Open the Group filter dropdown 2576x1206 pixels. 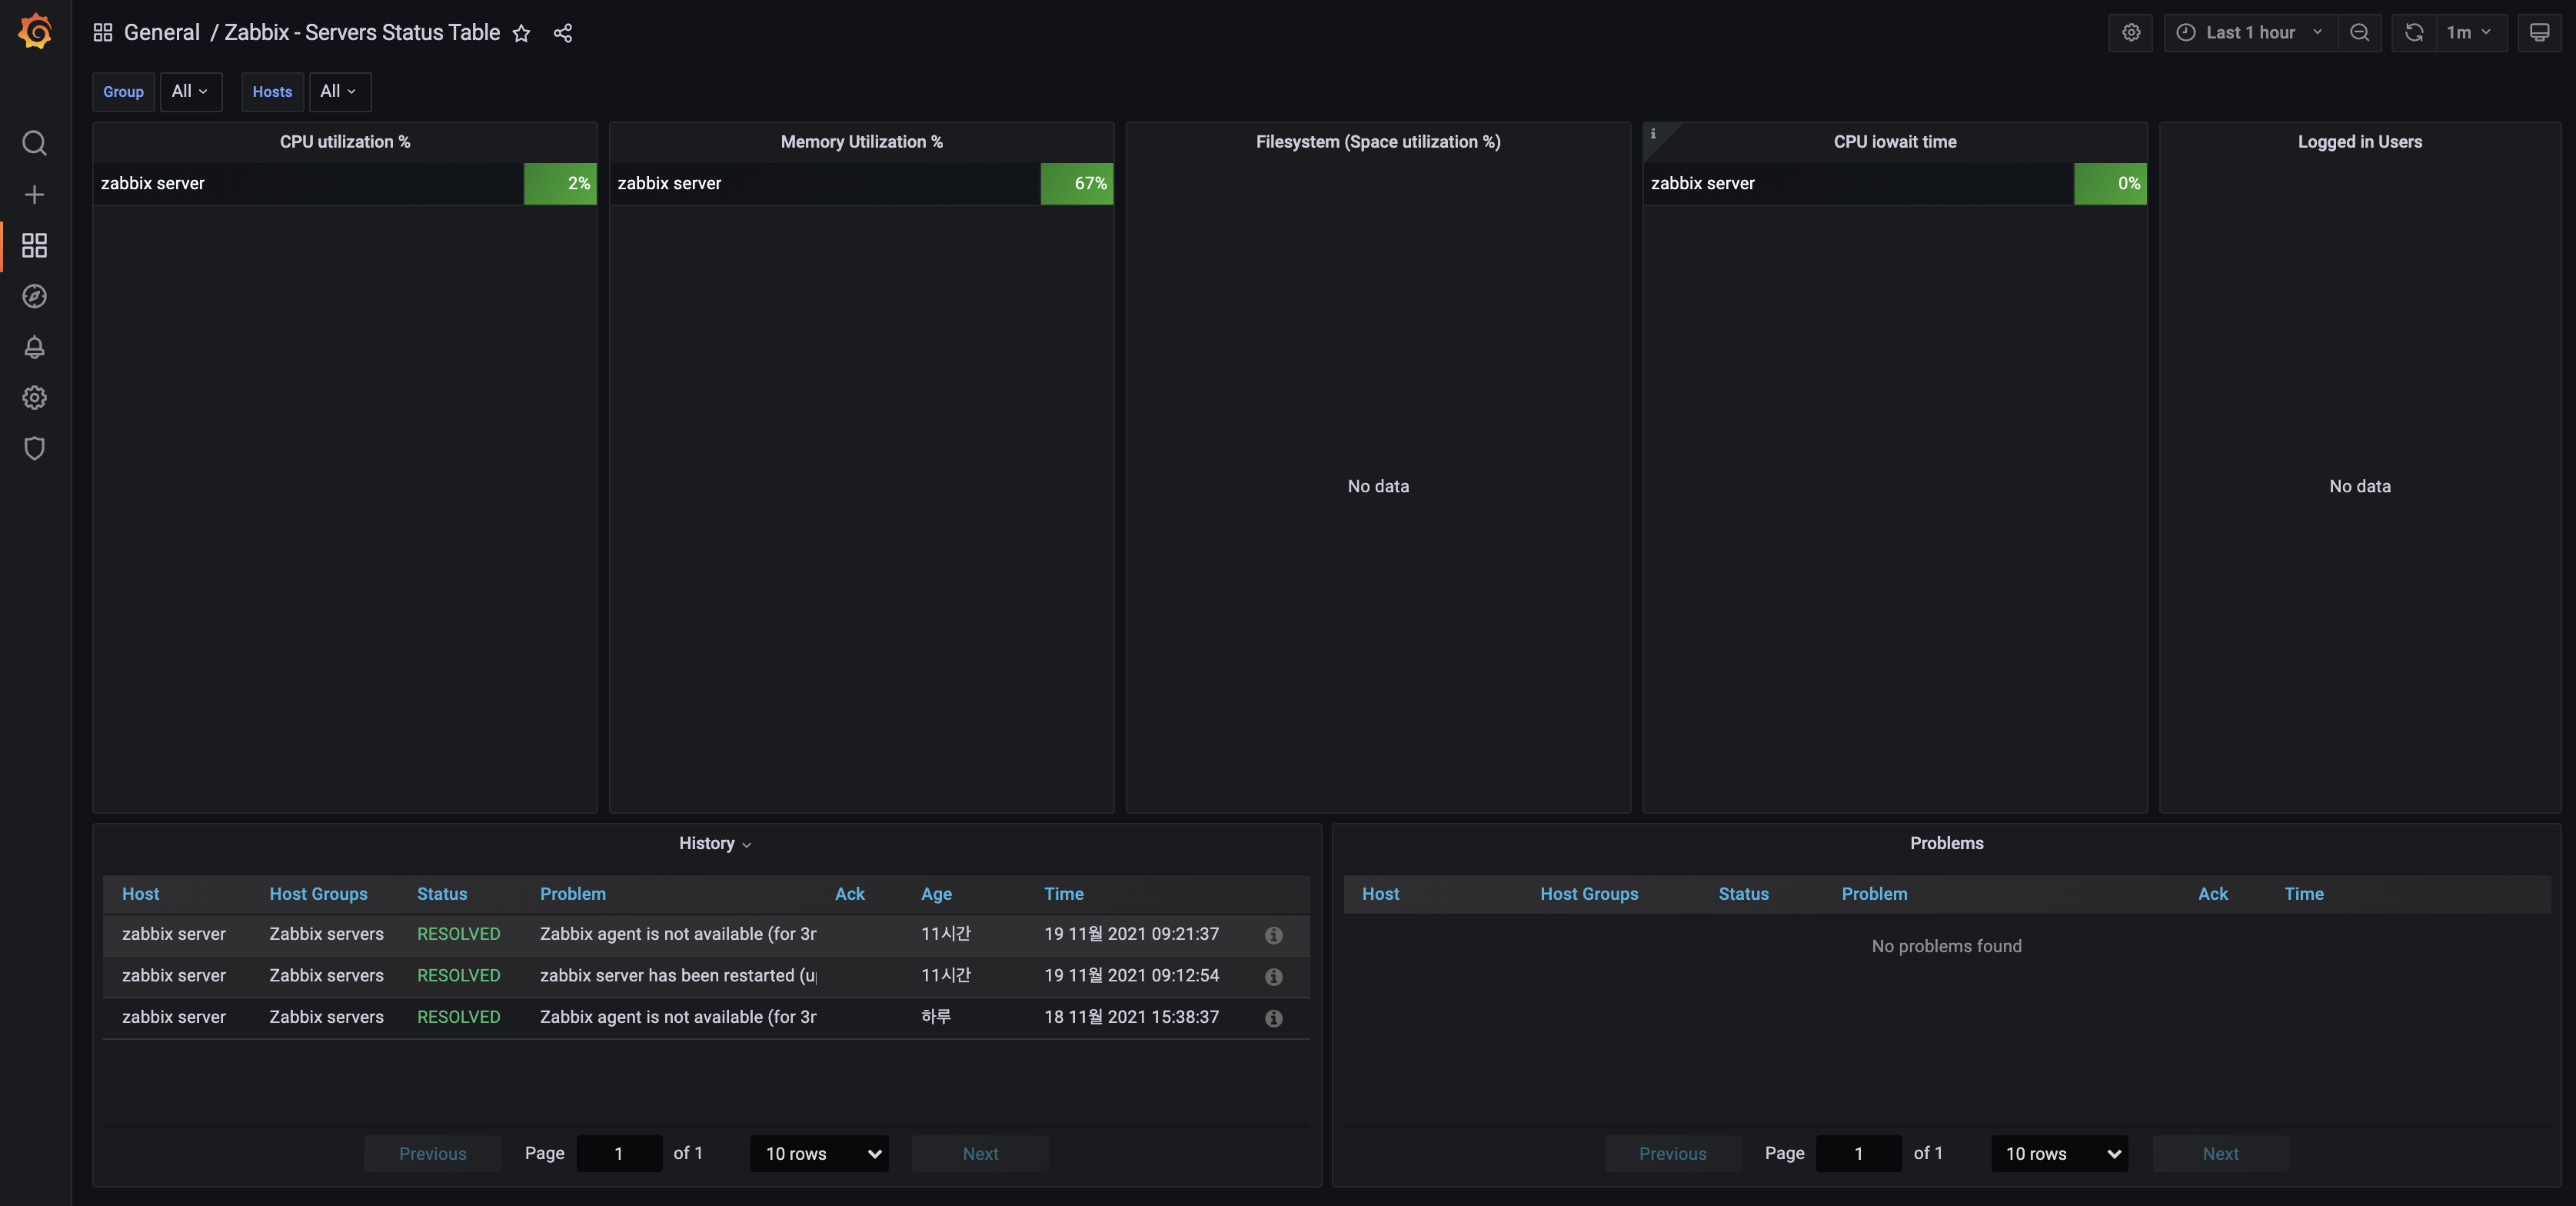tap(191, 91)
